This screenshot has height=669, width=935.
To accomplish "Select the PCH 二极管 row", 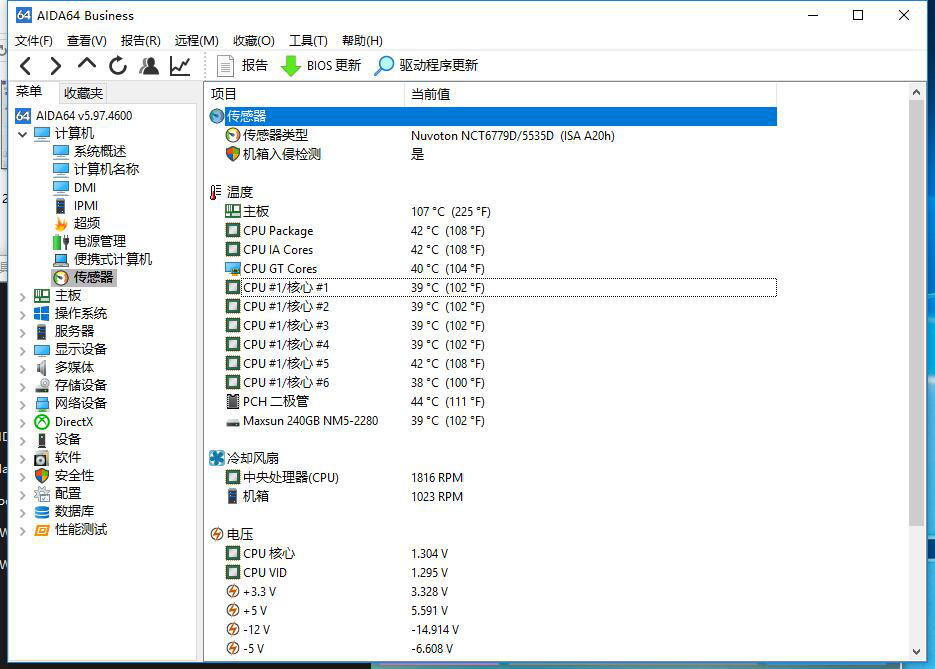I will click(493, 402).
